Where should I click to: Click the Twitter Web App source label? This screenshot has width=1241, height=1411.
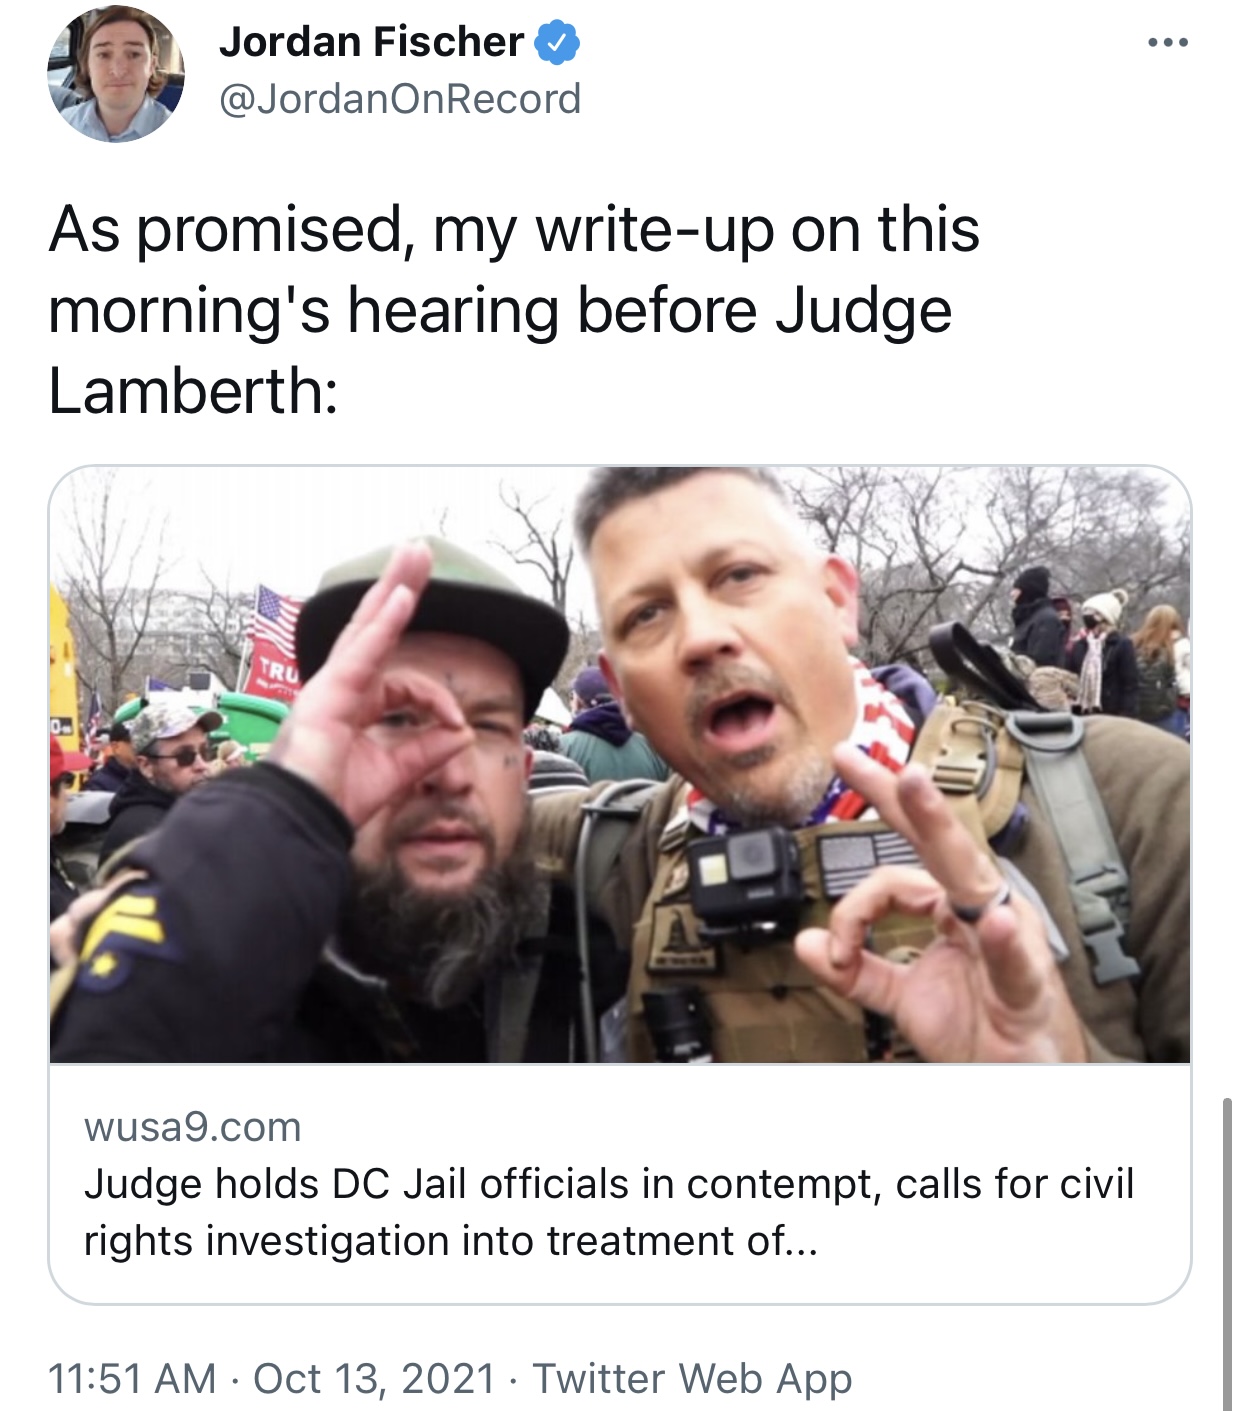(x=692, y=1378)
